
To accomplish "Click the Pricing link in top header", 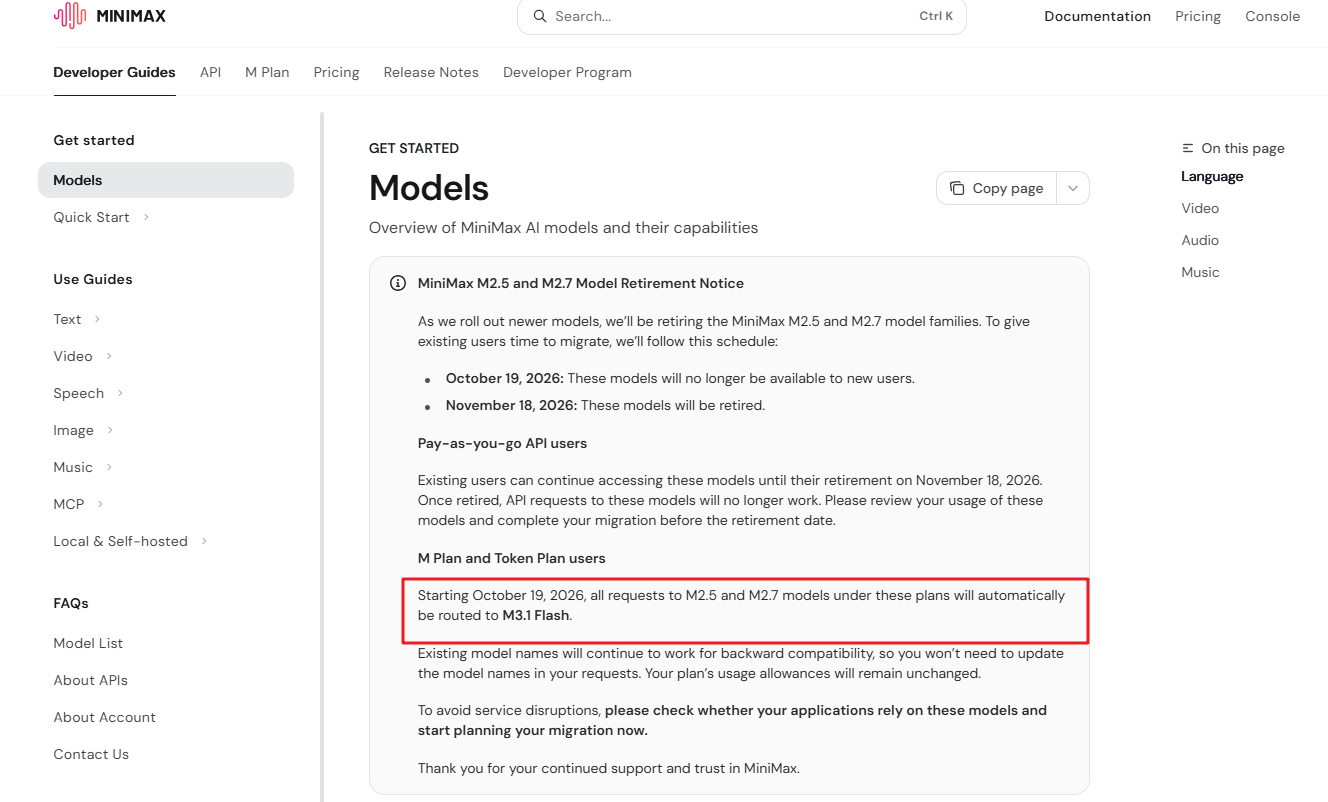I will (1198, 16).
